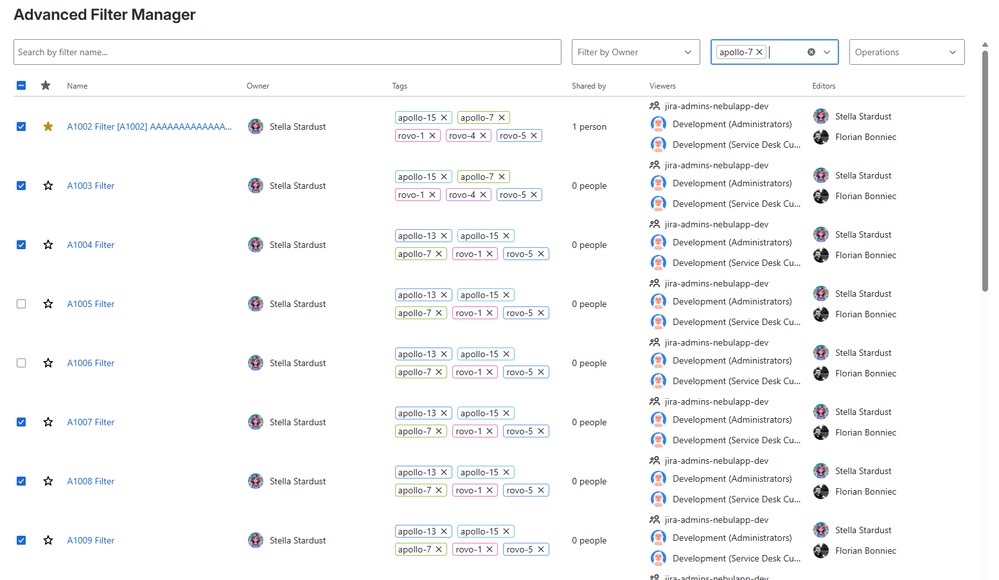
Task: Sort by the Name column header
Action: coord(77,86)
